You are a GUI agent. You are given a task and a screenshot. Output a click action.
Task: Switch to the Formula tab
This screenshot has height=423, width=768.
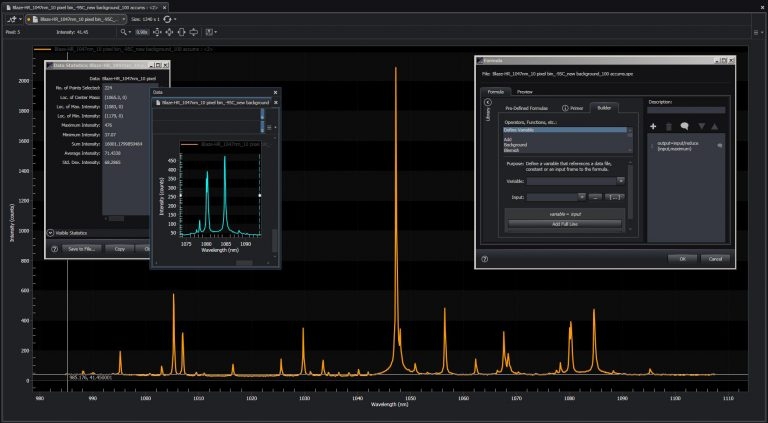point(496,92)
